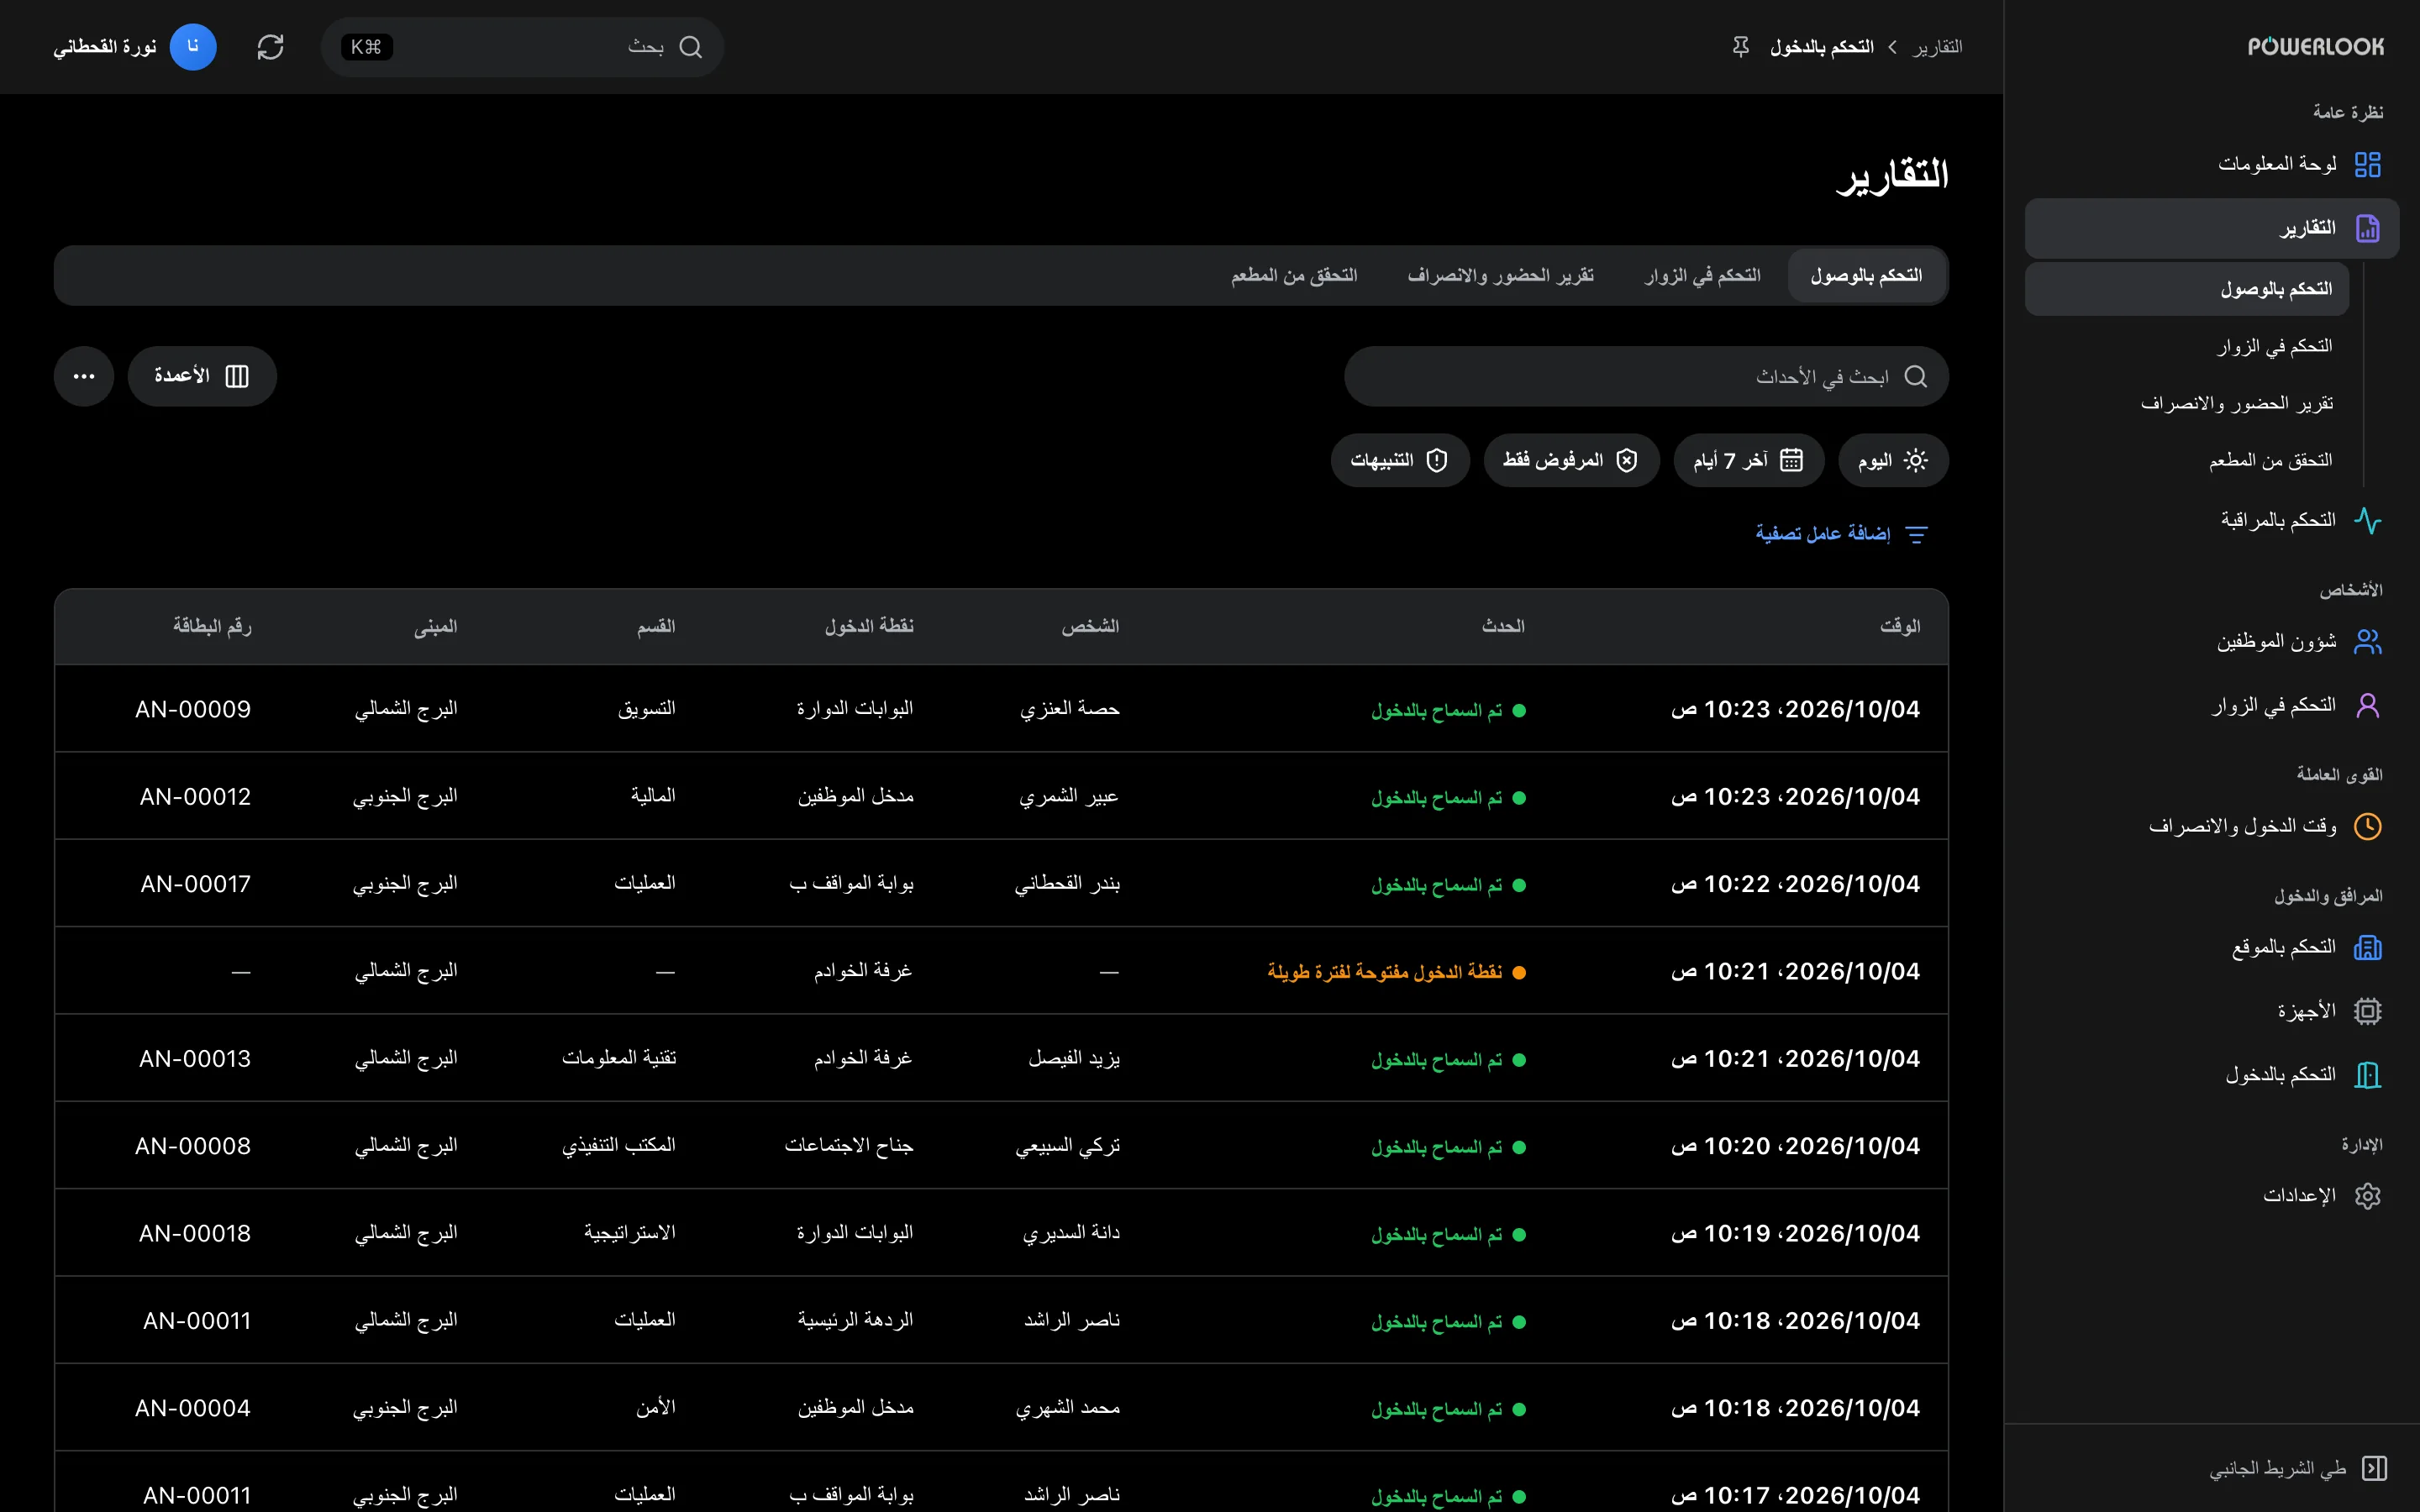Toggle the المرفوض فقط filter chip
Viewport: 2420px width, 1512px height.
1571,461
